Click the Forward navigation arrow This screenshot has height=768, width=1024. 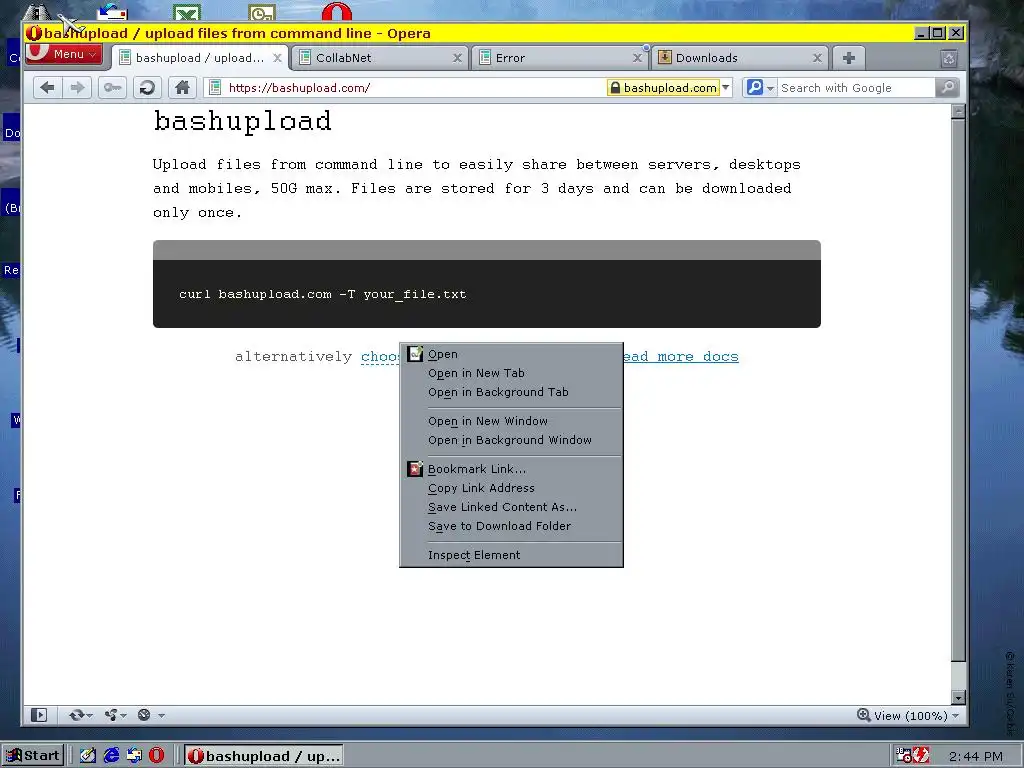pos(77,88)
